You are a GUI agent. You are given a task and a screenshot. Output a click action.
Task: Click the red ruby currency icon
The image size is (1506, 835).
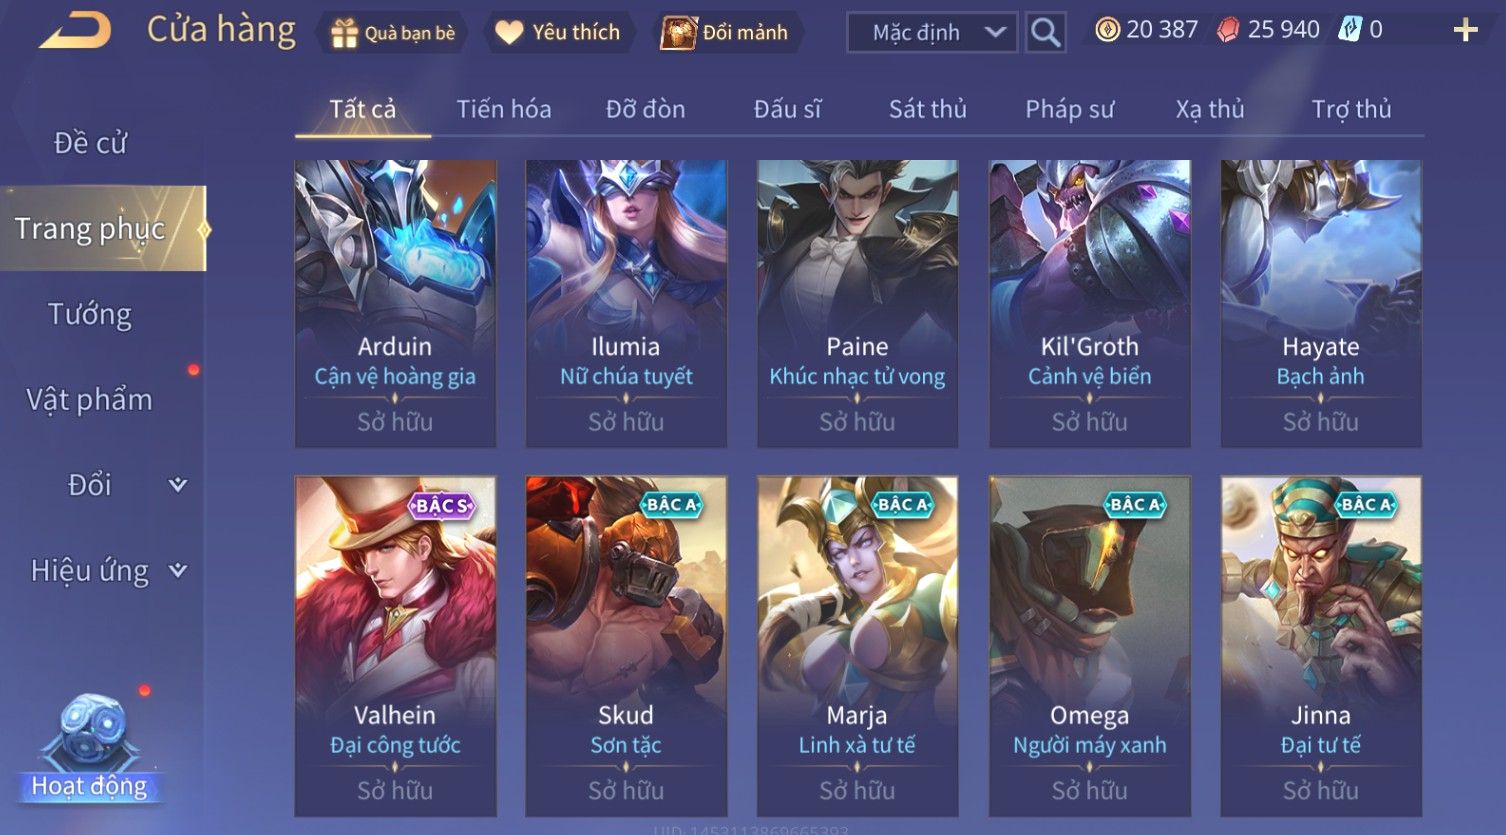(x=1227, y=30)
